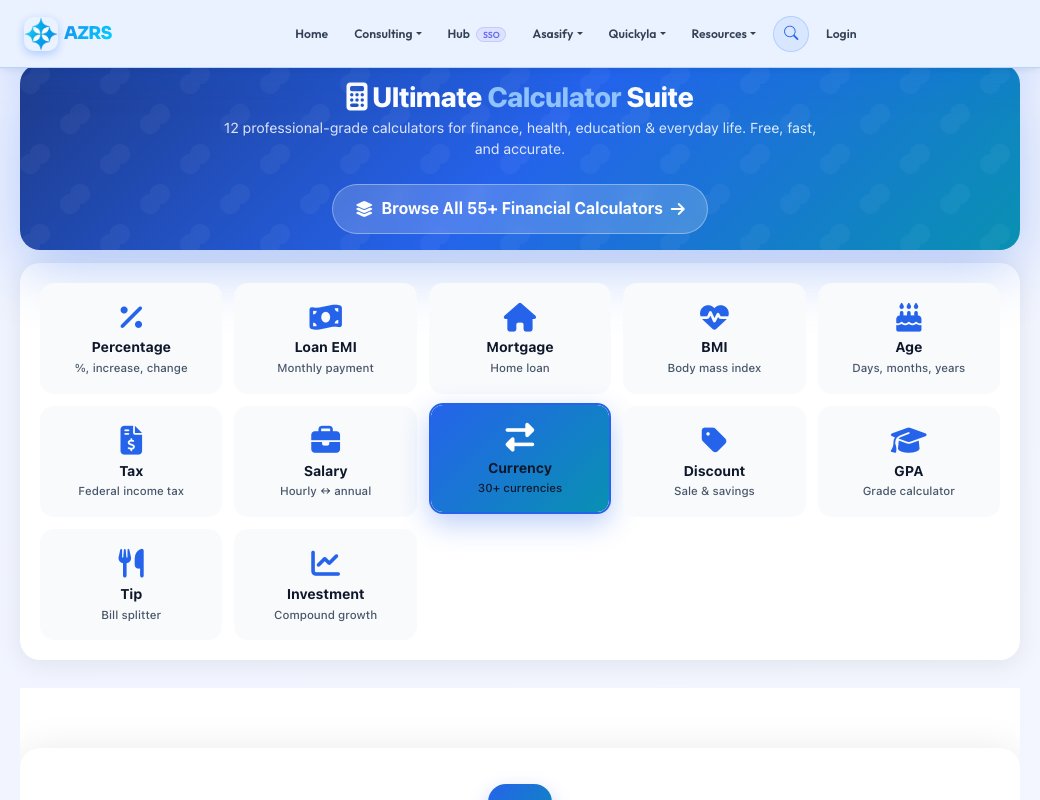Select the Discount price tag icon

click(x=714, y=440)
